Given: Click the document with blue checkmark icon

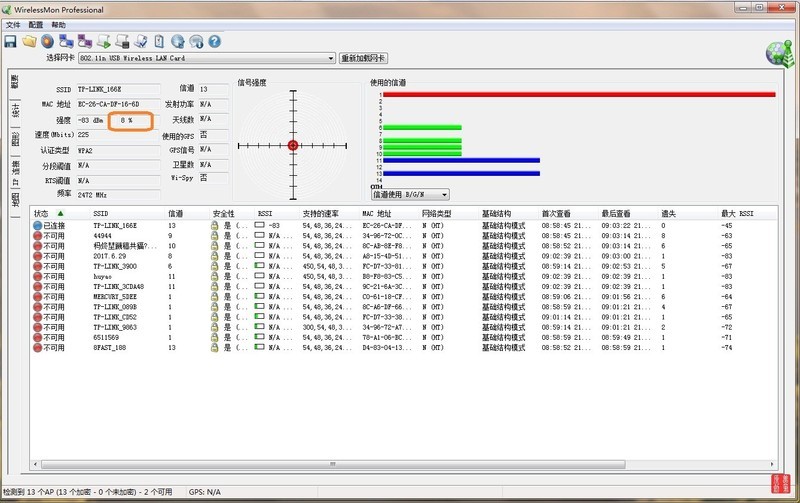Looking at the screenshot, I should tap(141, 41).
